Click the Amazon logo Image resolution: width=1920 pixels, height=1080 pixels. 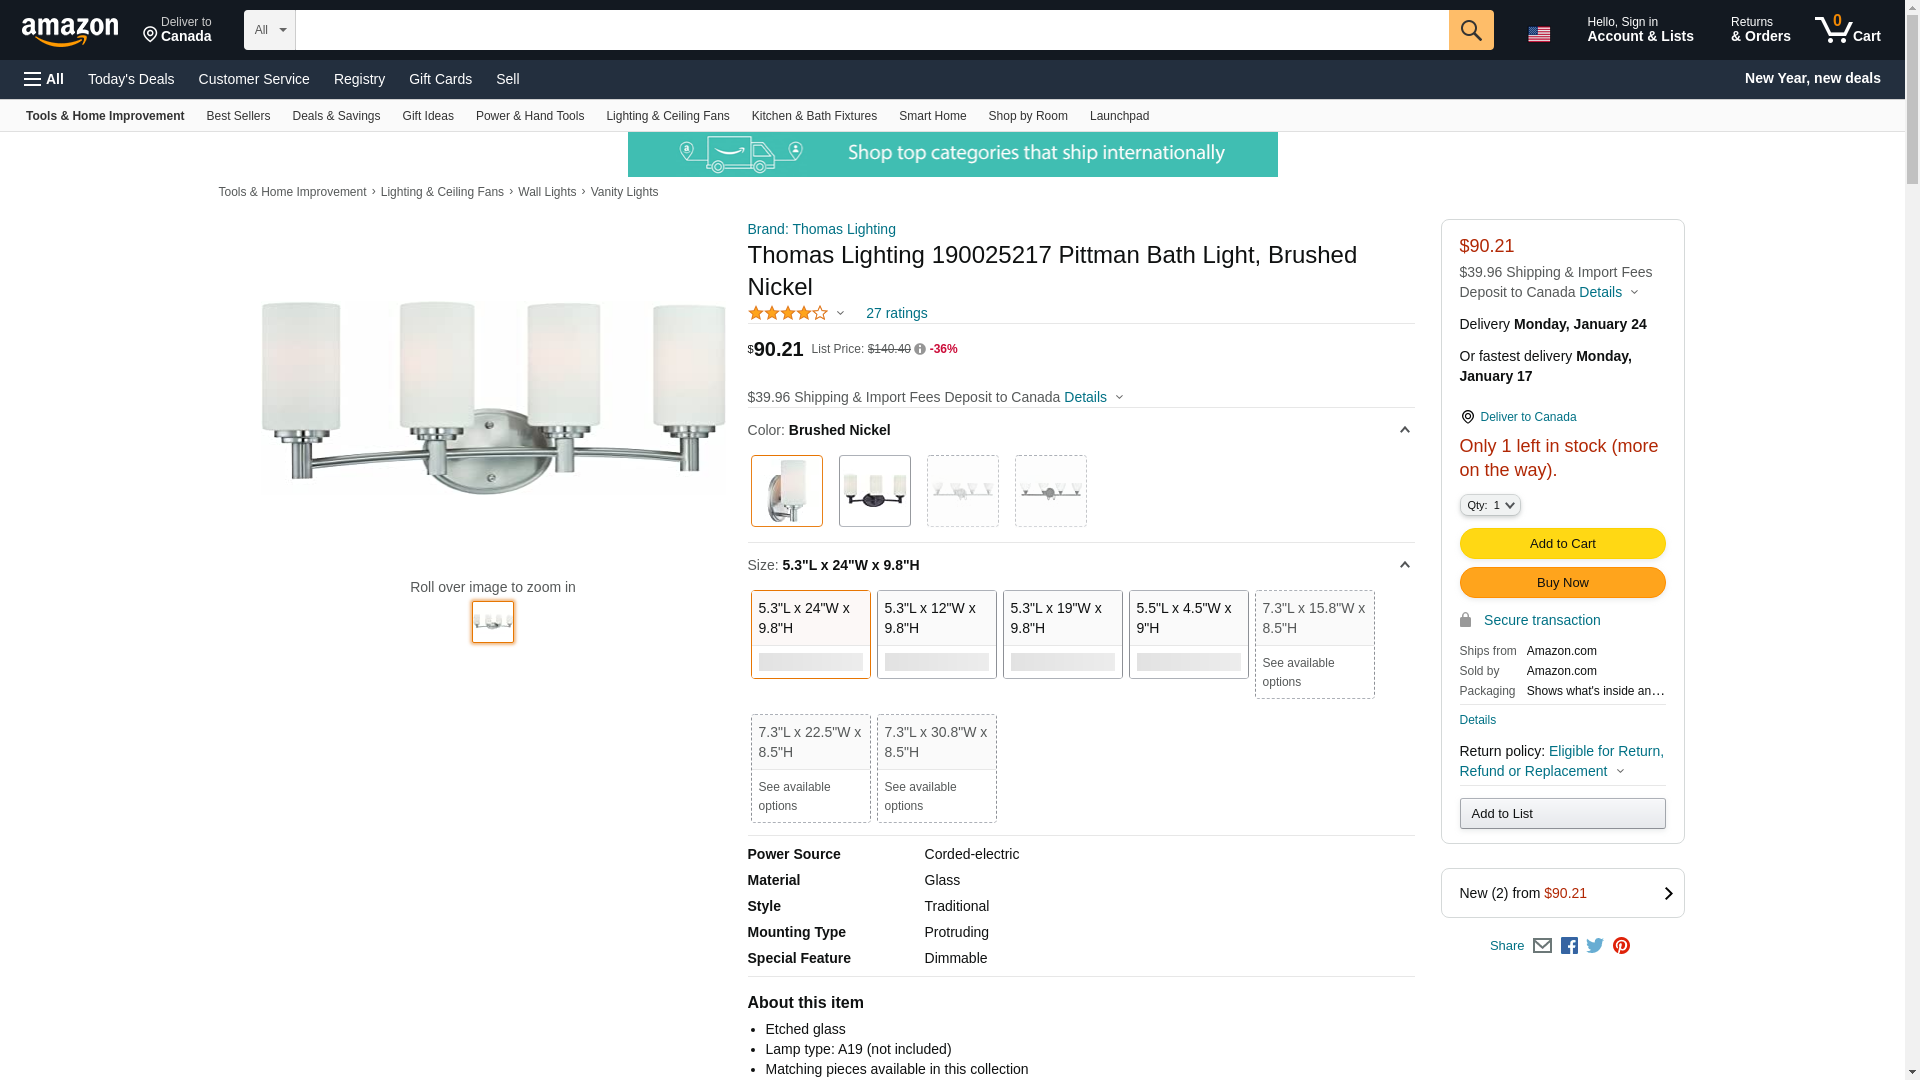coord(70,31)
